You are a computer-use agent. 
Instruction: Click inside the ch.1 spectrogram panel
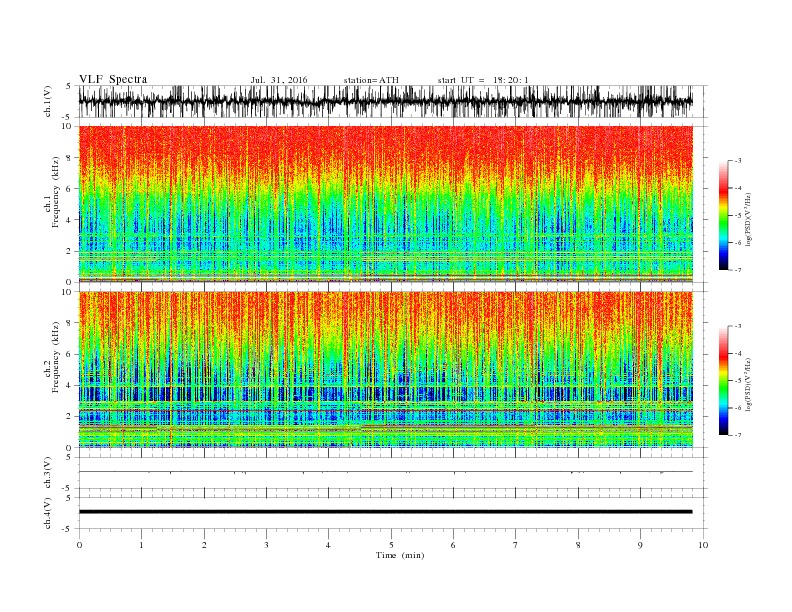385,204
